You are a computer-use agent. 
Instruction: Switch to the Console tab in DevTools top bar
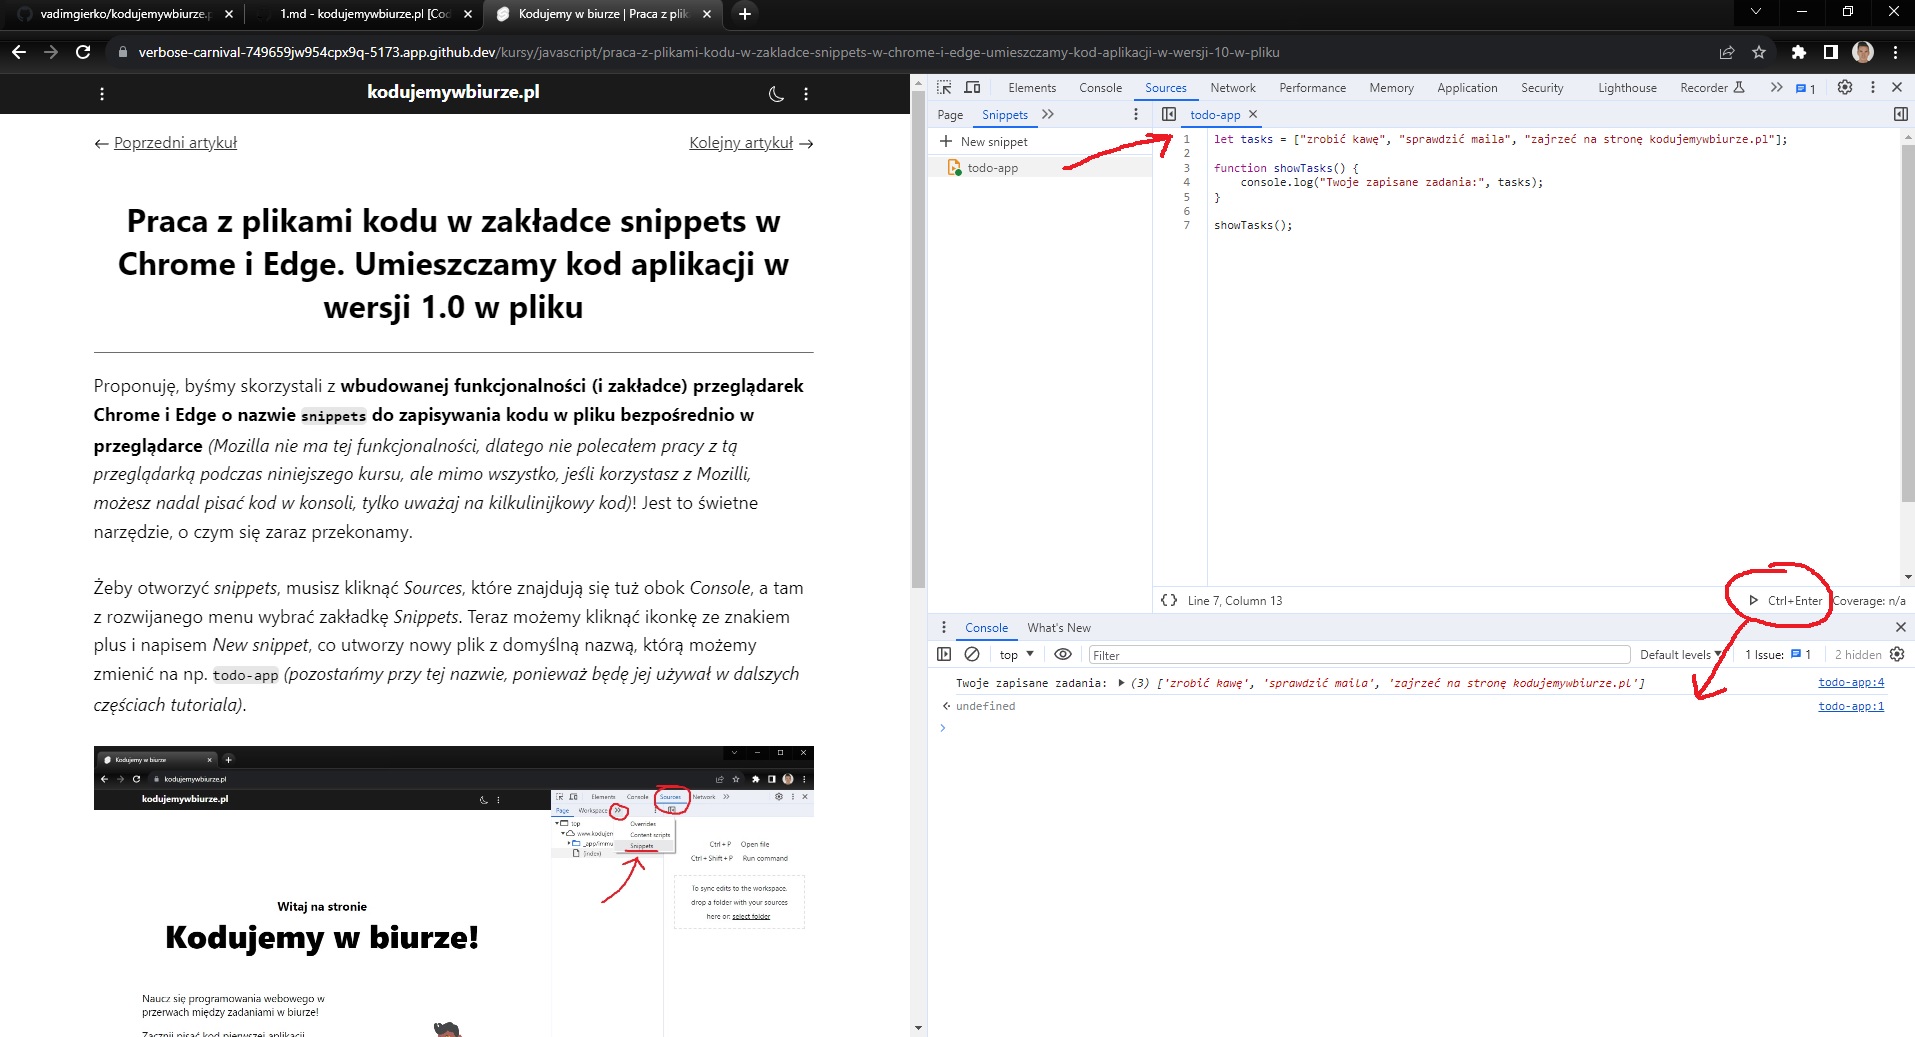tap(1100, 88)
